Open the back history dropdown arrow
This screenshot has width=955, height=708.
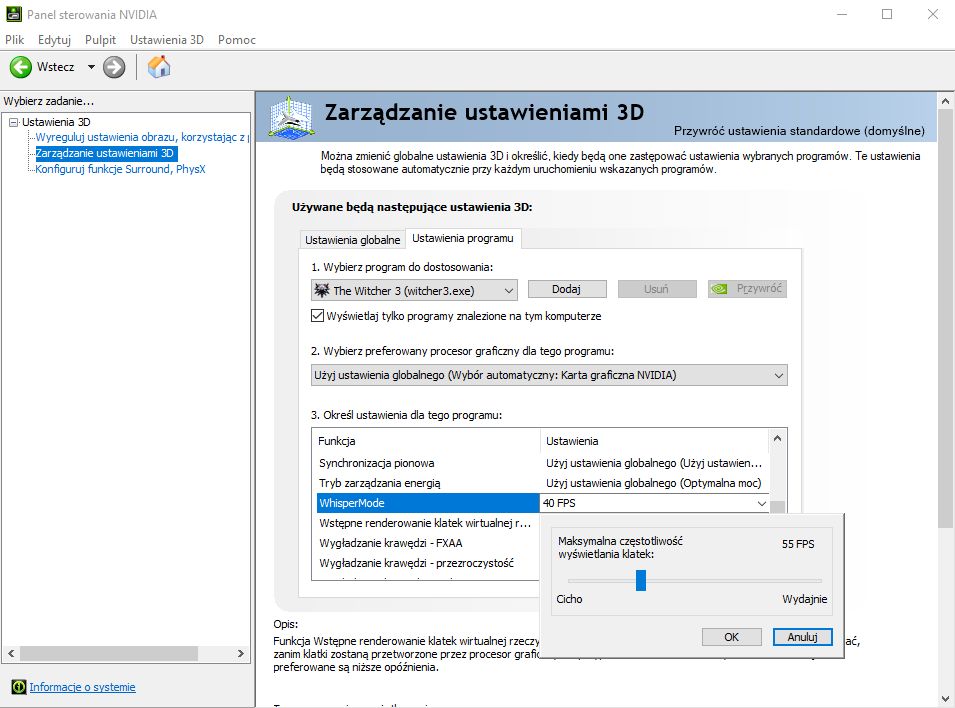(x=91, y=67)
